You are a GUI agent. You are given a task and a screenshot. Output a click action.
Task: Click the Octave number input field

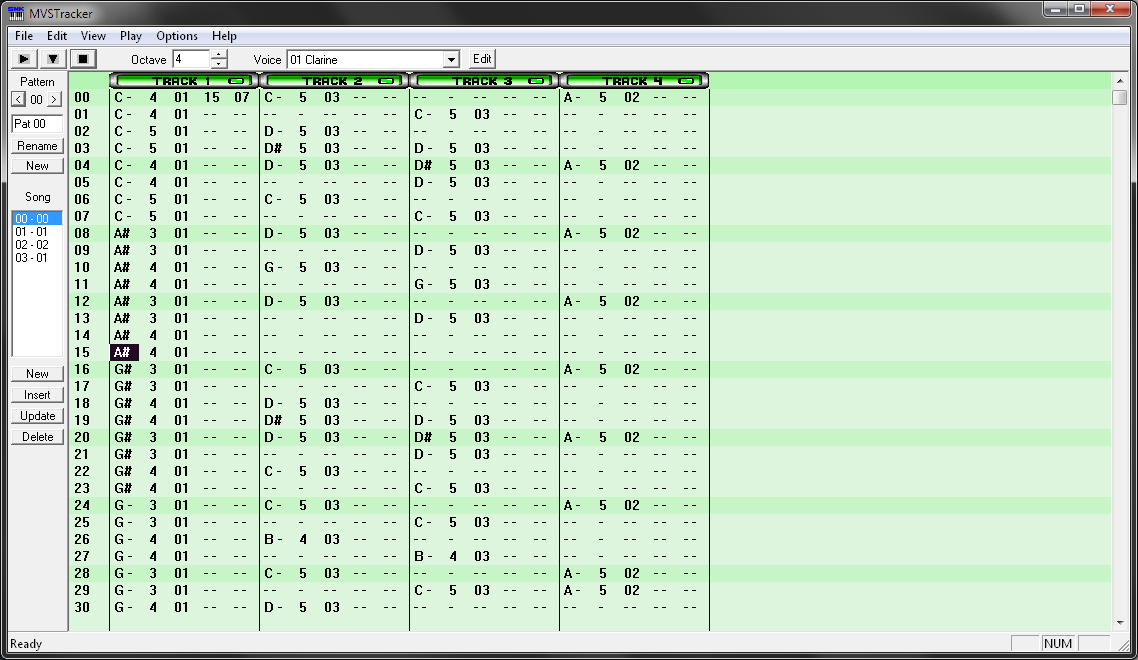pyautogui.click(x=191, y=60)
